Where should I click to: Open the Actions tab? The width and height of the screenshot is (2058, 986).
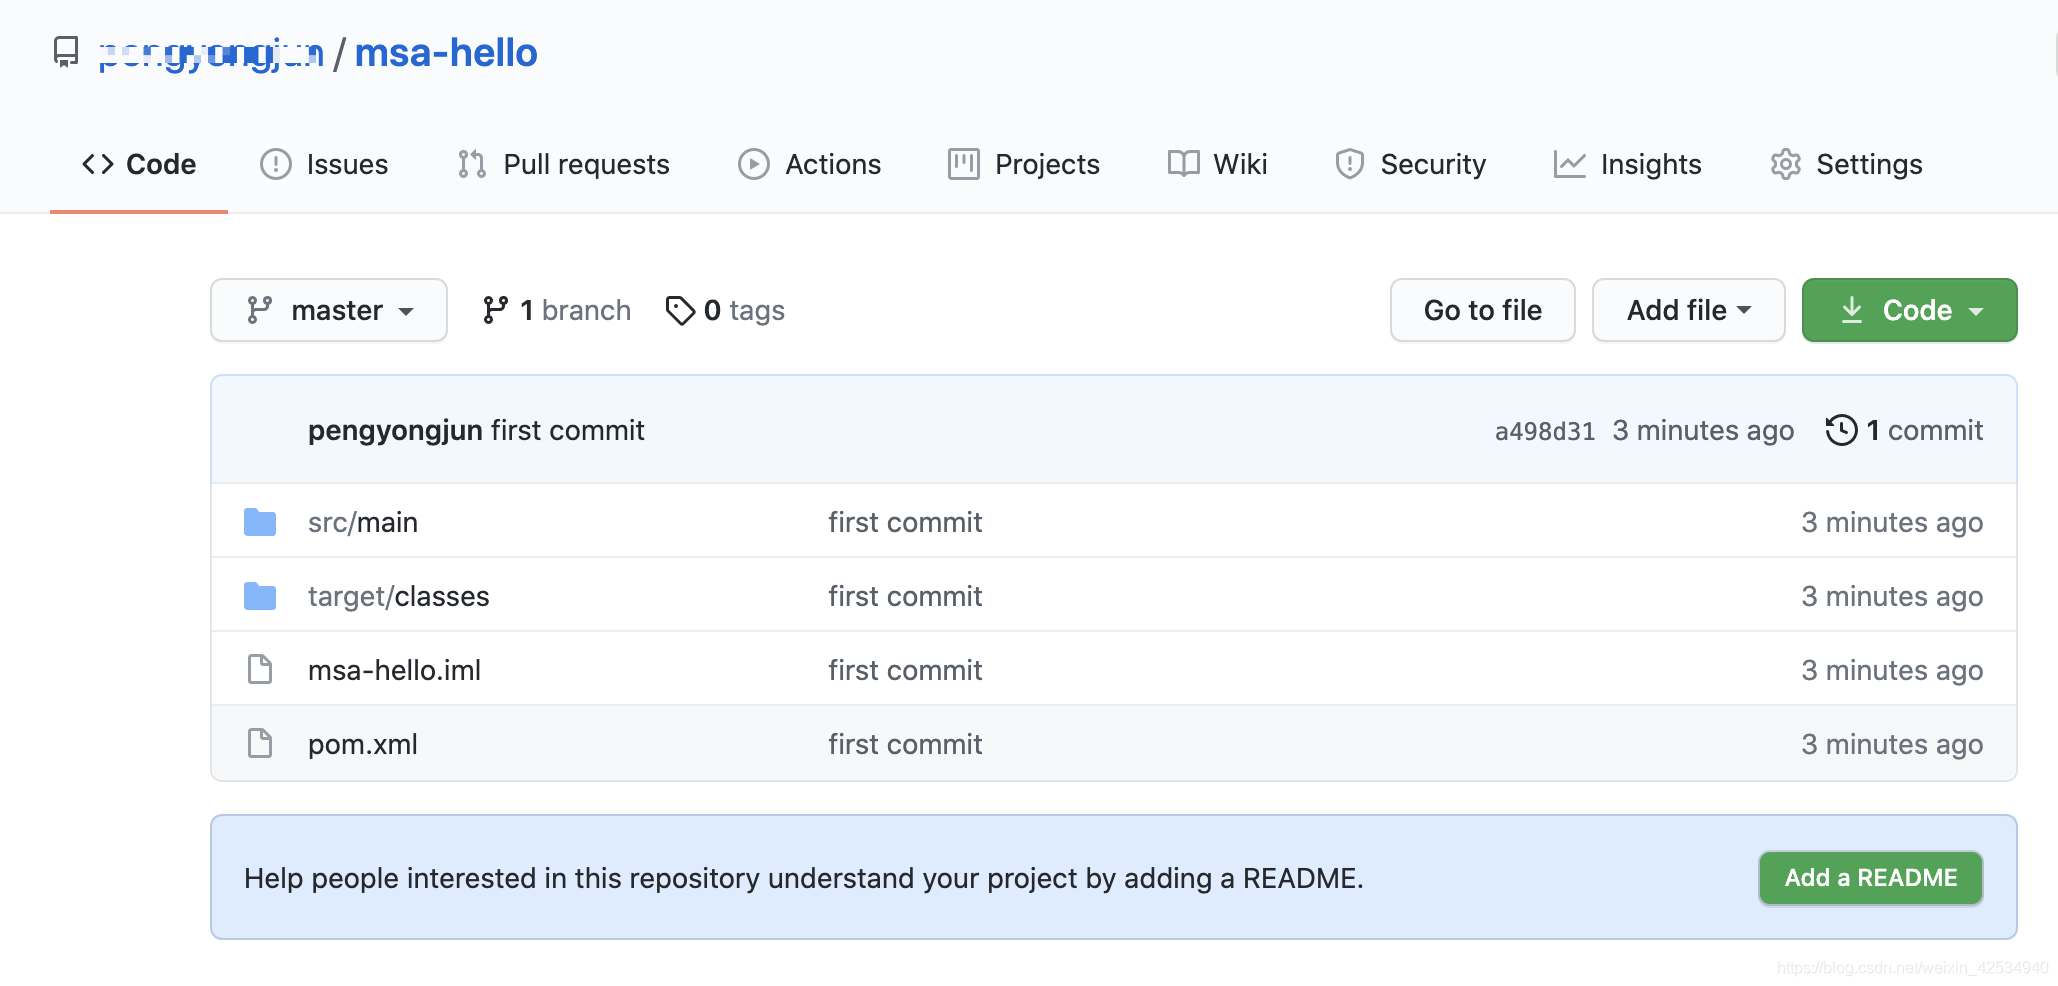pos(810,164)
